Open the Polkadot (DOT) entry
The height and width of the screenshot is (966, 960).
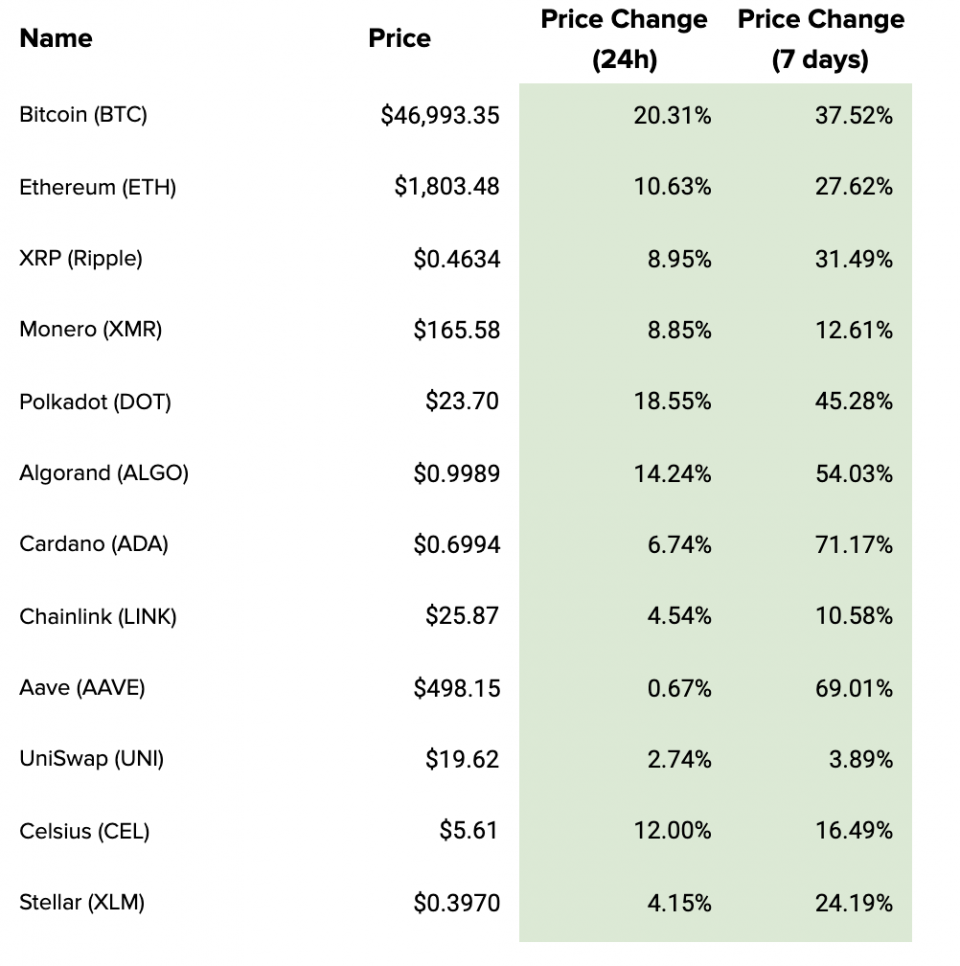[95, 402]
